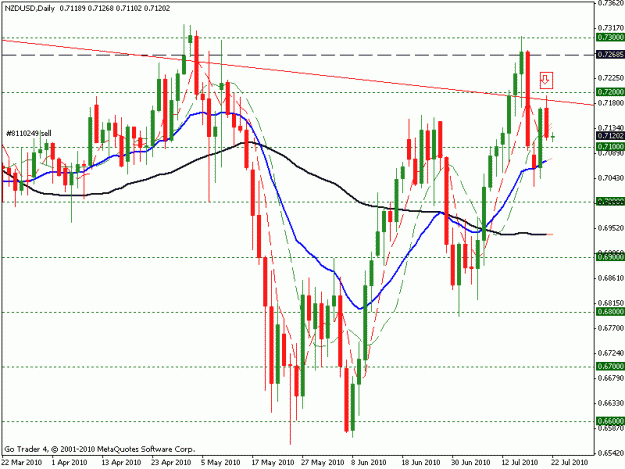
Task: Click the 0.66000 green price level tag
Action: point(610,421)
